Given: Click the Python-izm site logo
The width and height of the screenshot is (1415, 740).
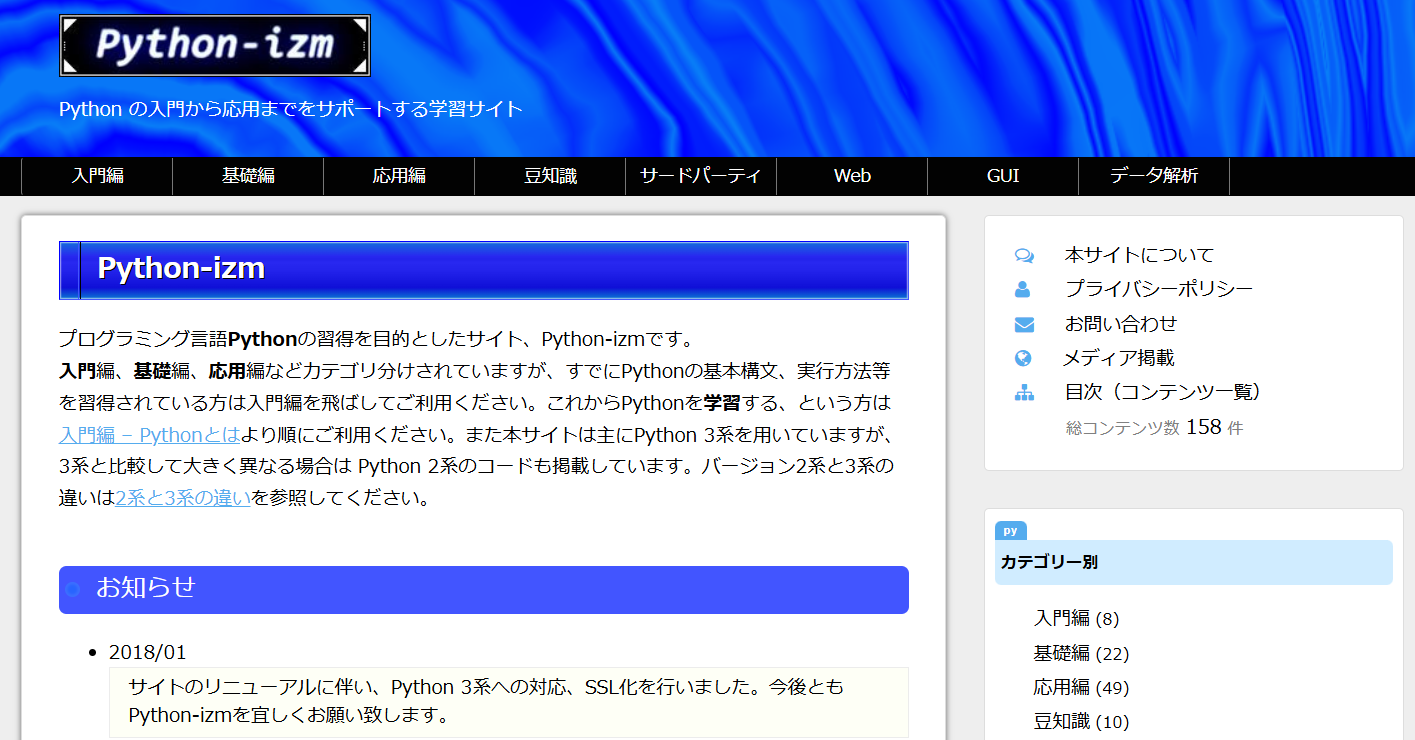Looking at the screenshot, I should pos(215,46).
